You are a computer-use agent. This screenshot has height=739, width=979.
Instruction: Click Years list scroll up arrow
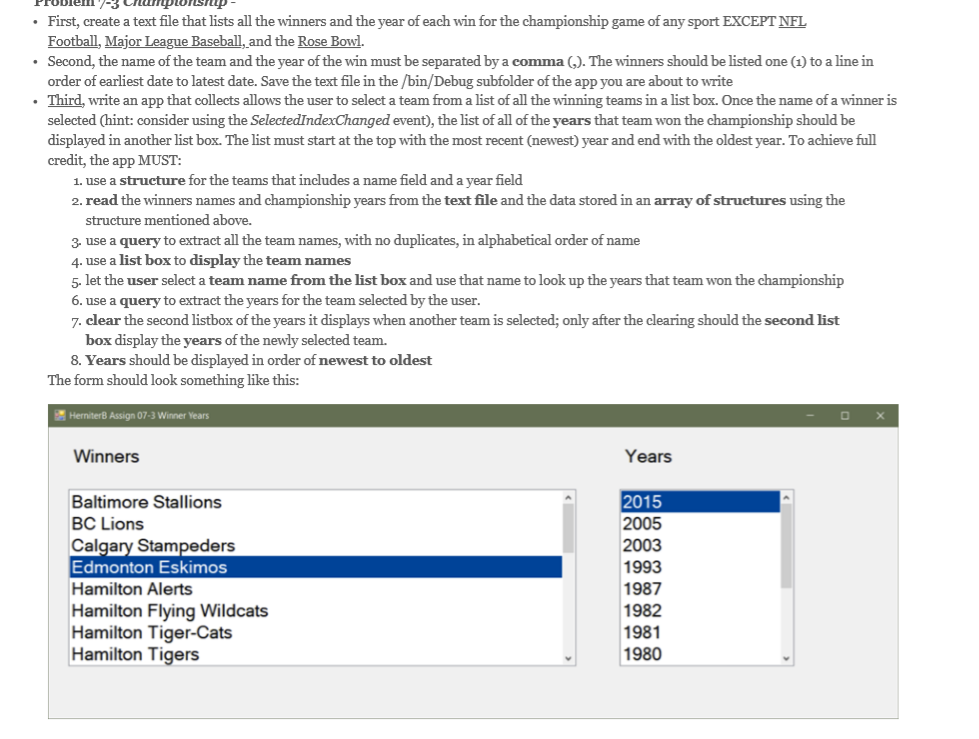click(x=786, y=497)
